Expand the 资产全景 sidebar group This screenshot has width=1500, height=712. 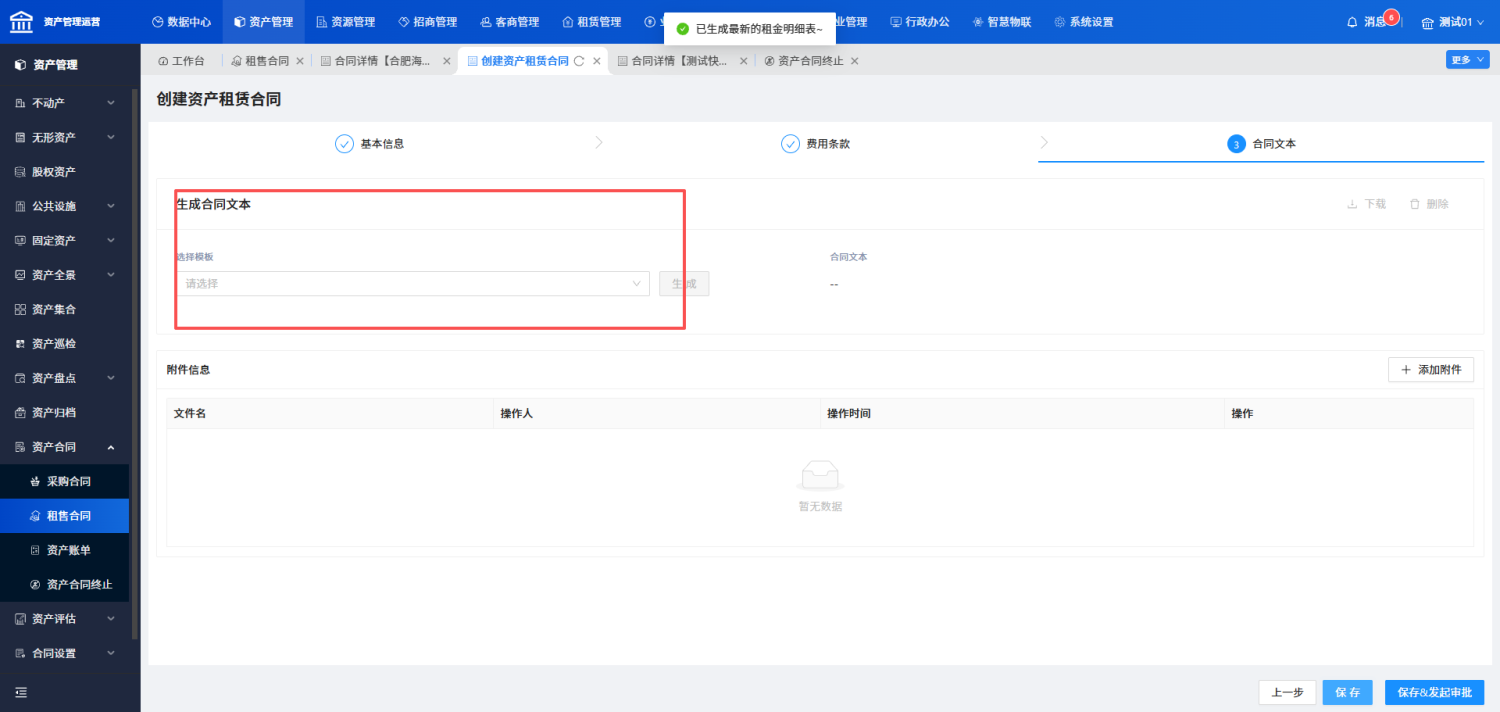tap(65, 275)
